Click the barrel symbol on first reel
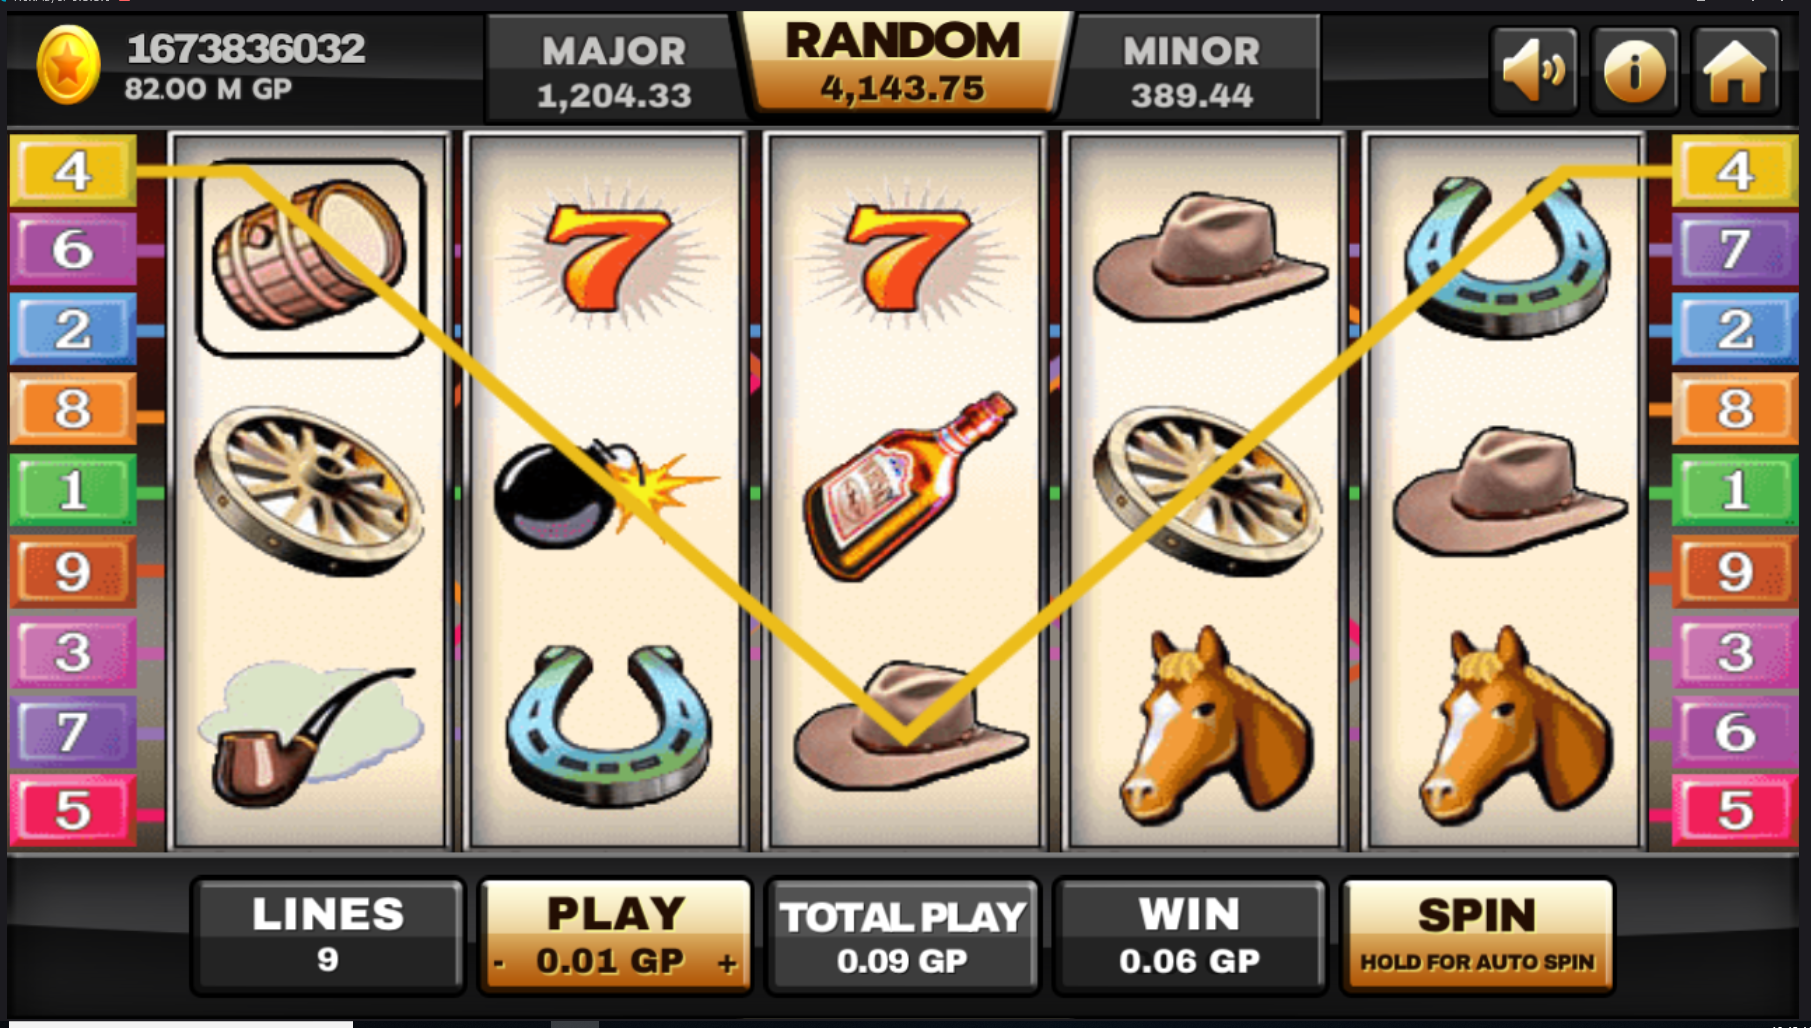Screen dimensions: 1811x1028 point(311,257)
